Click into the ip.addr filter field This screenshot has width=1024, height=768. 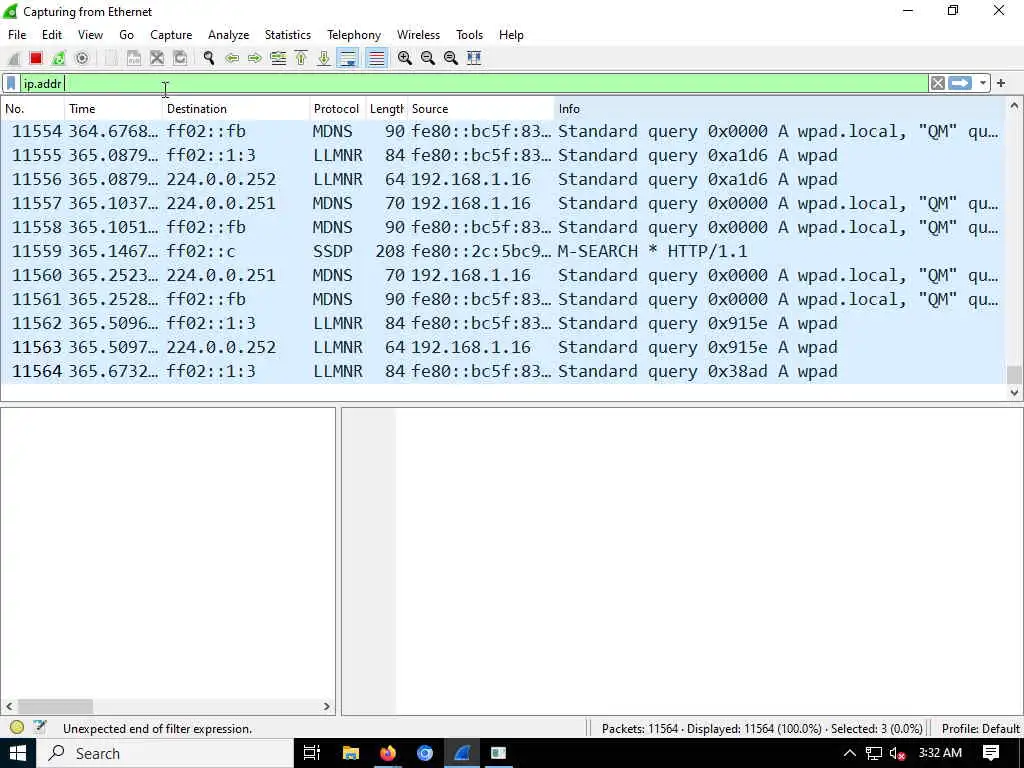[x=473, y=84]
